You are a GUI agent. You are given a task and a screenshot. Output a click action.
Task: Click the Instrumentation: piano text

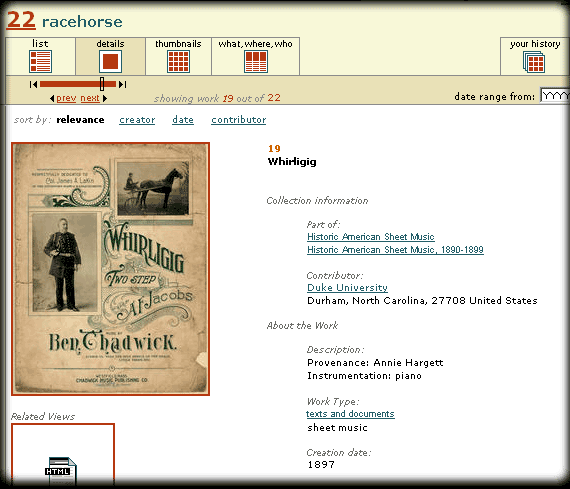[364, 376]
